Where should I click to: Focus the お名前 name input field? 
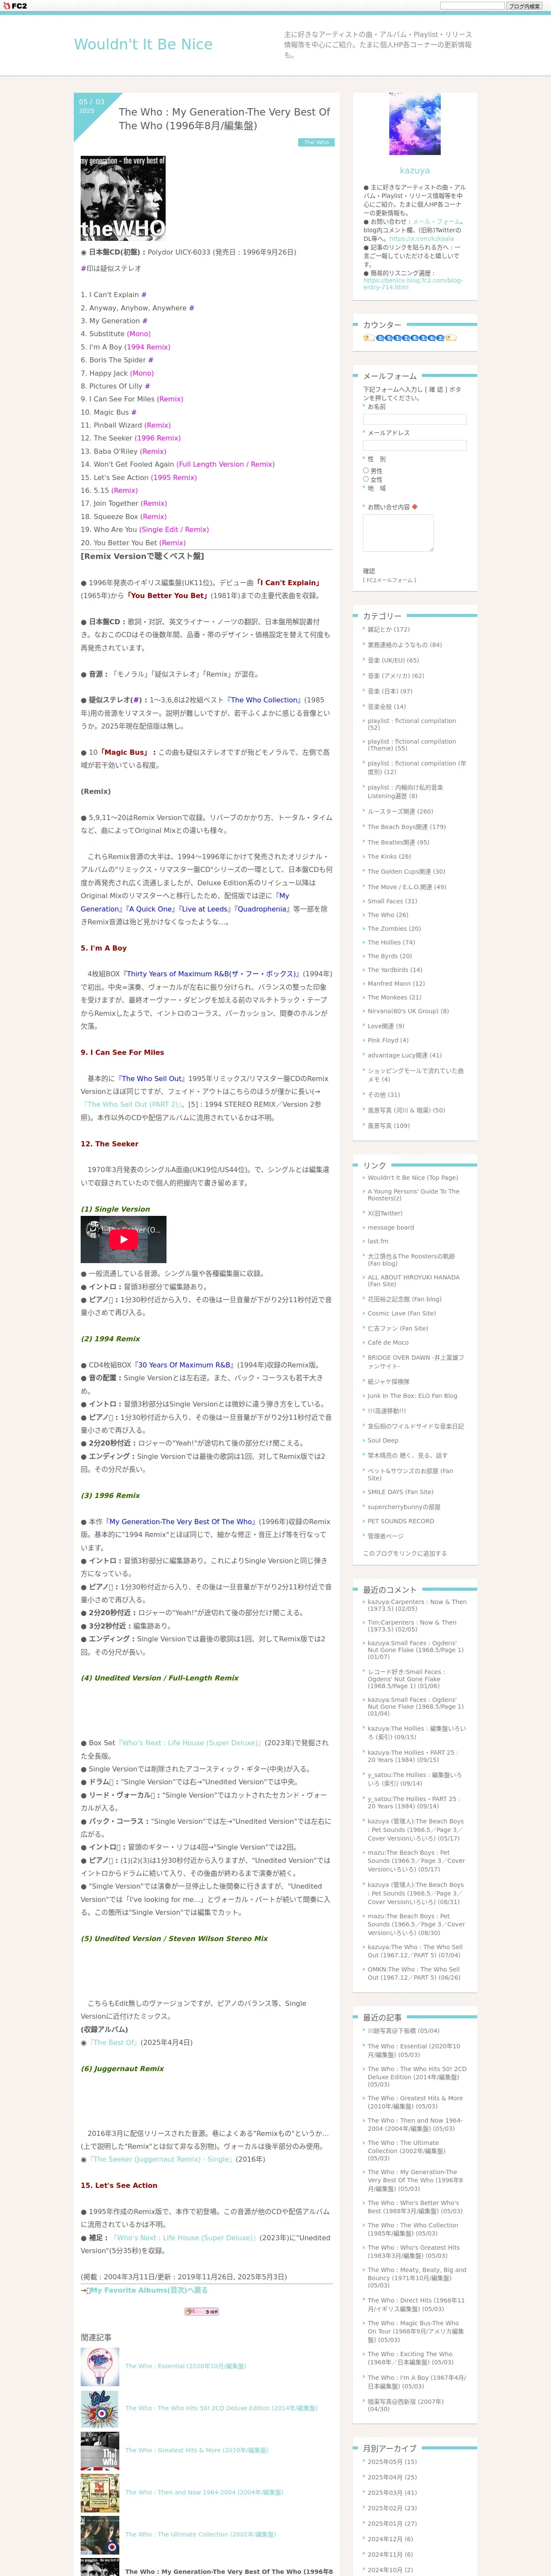pyautogui.click(x=414, y=419)
